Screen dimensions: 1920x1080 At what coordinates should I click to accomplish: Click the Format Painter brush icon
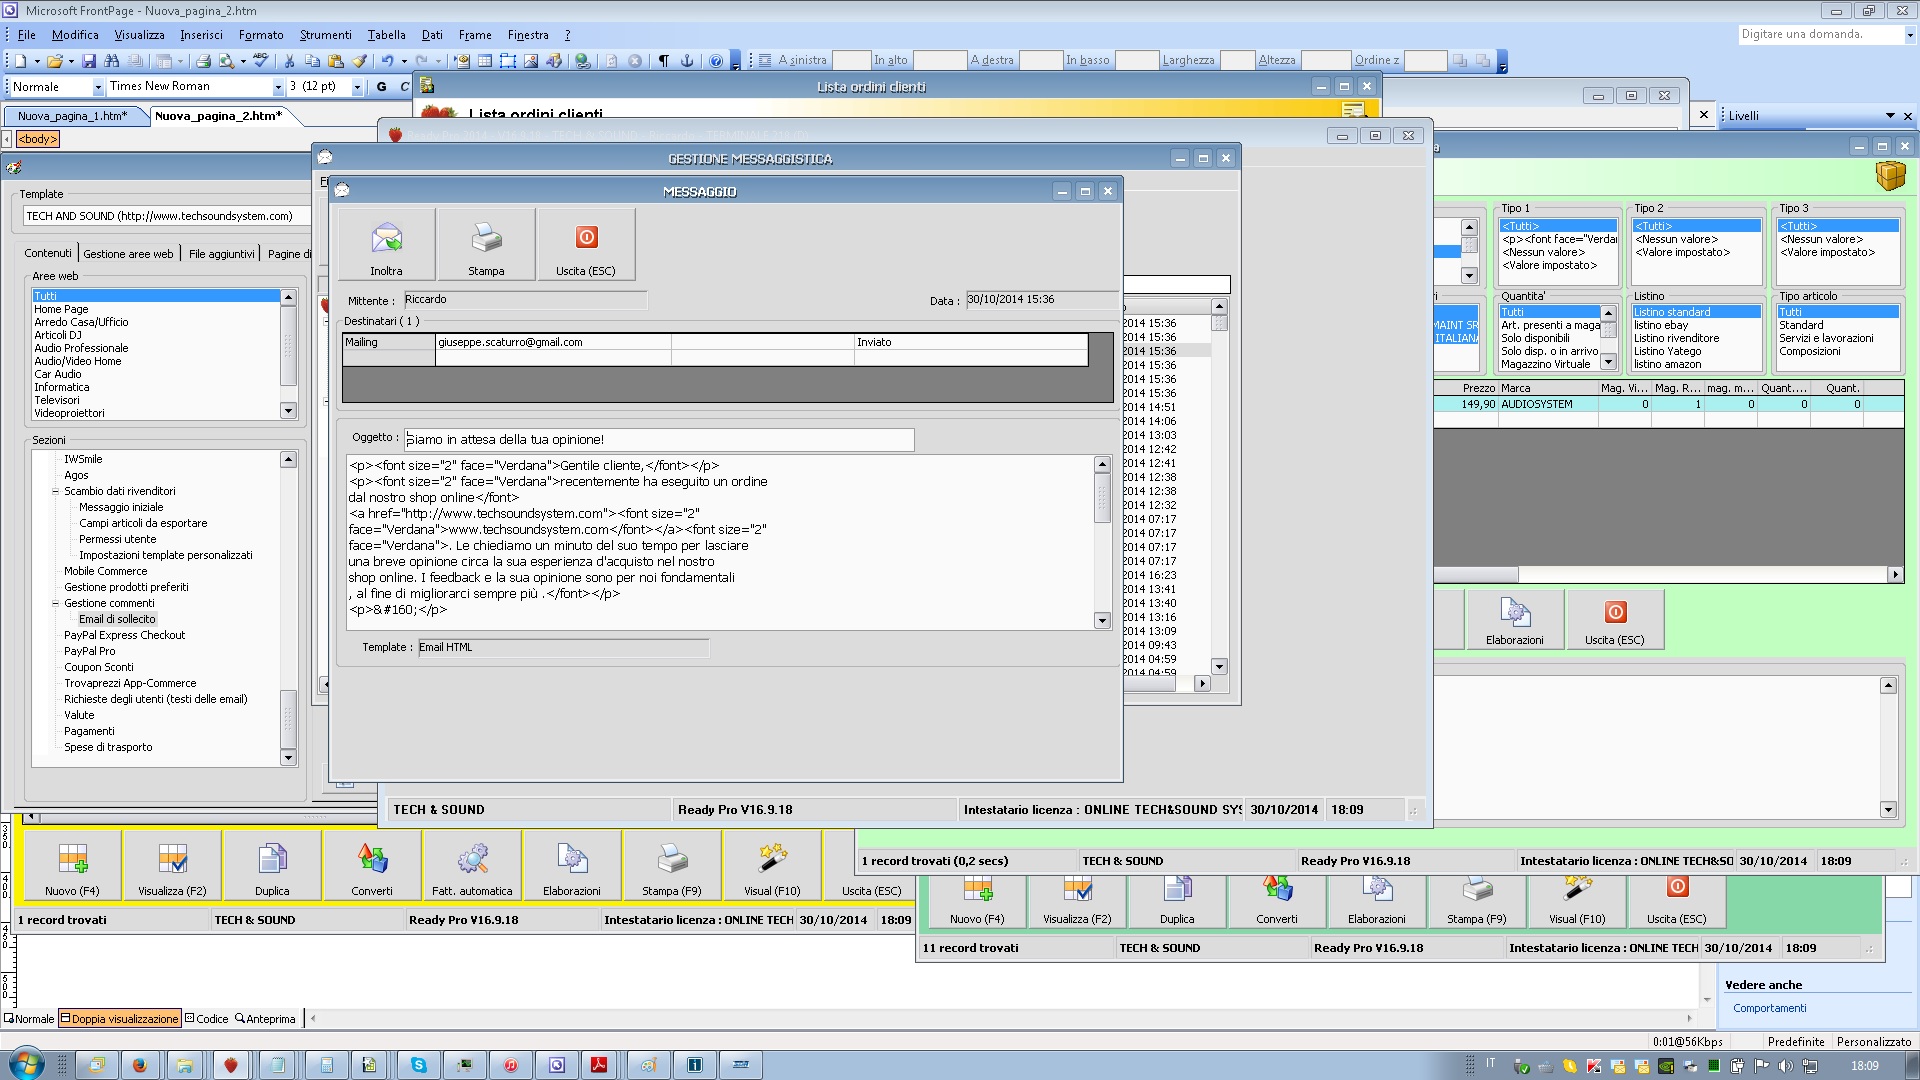(360, 61)
